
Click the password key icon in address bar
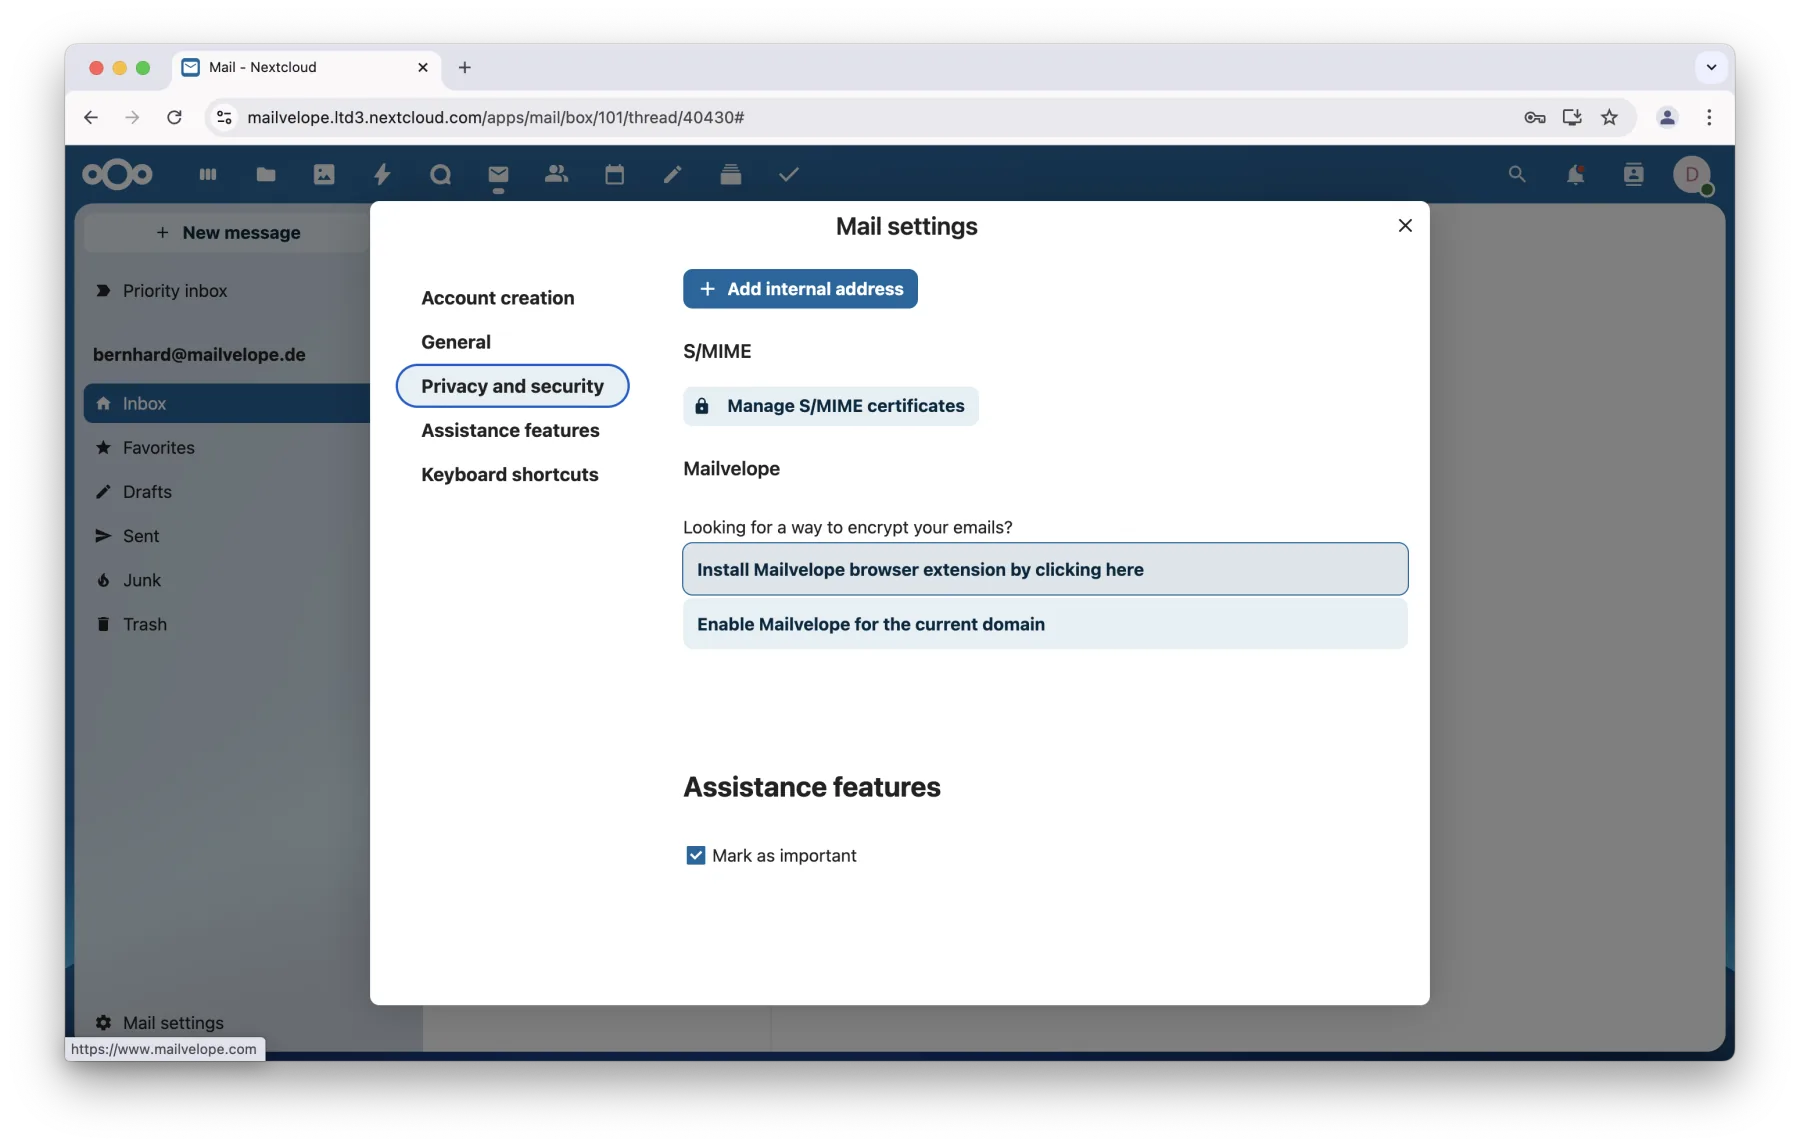[1535, 118]
